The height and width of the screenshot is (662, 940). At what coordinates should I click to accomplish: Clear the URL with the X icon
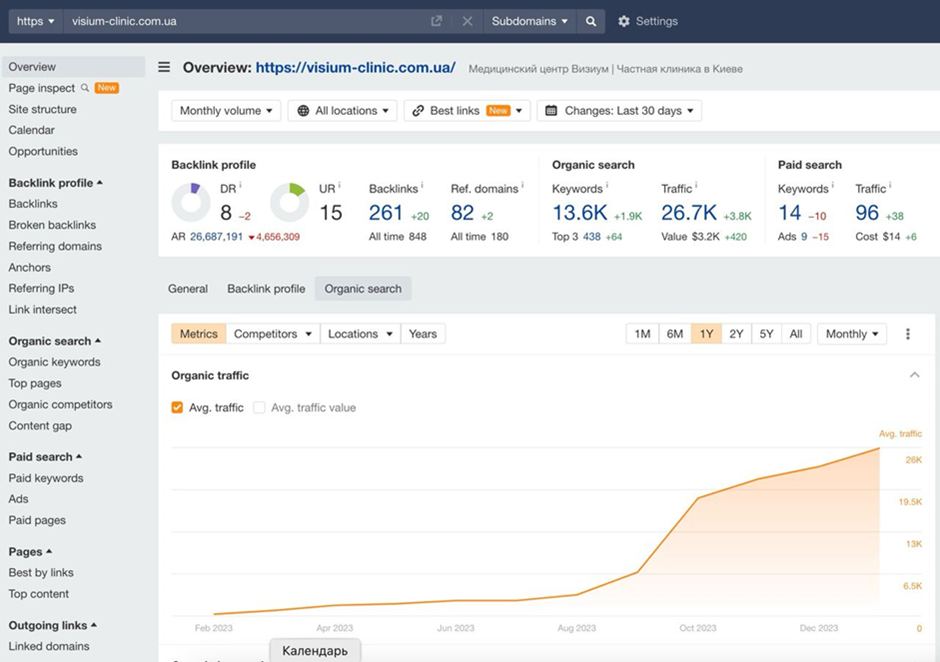point(467,21)
